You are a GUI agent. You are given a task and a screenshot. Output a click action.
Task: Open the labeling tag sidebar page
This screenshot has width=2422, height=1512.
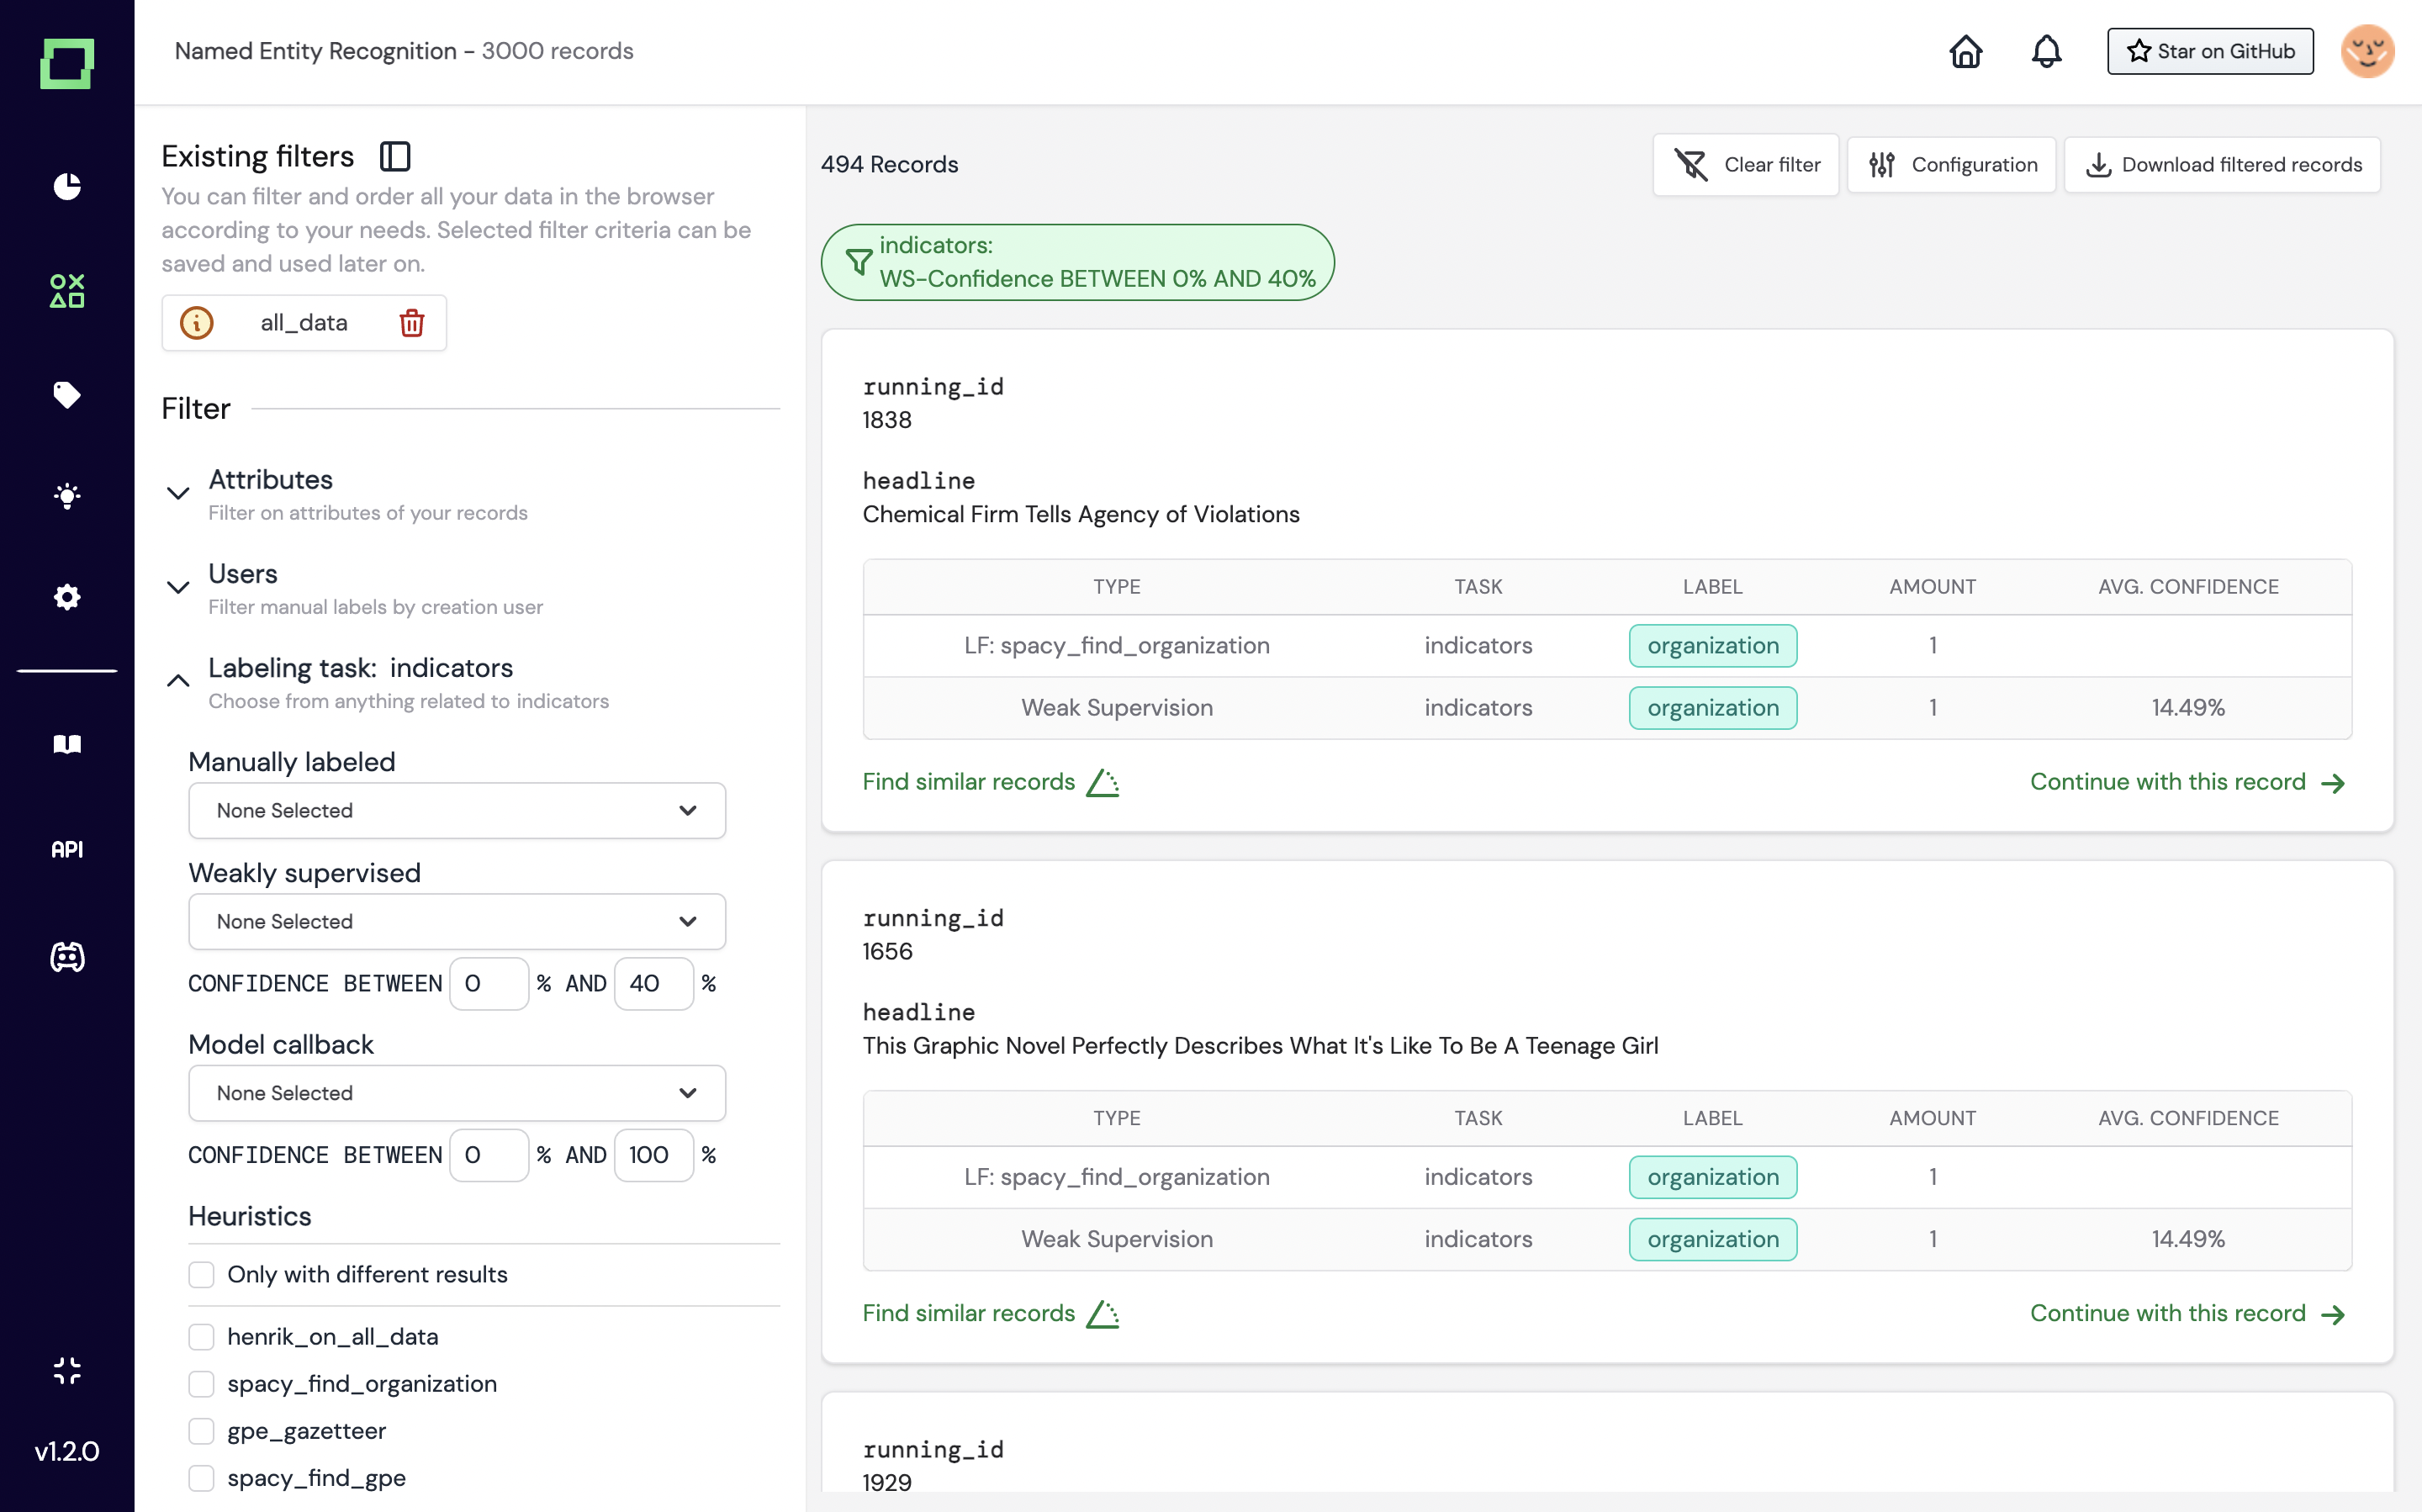coord(67,394)
